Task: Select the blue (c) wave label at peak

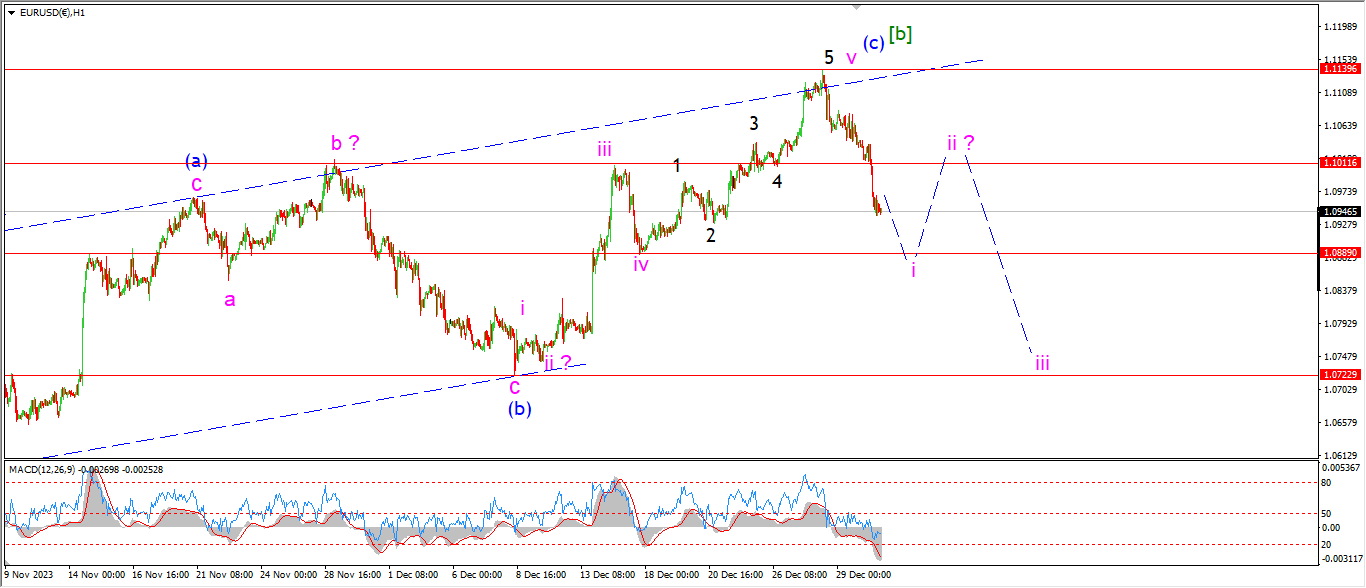Action: coord(874,43)
